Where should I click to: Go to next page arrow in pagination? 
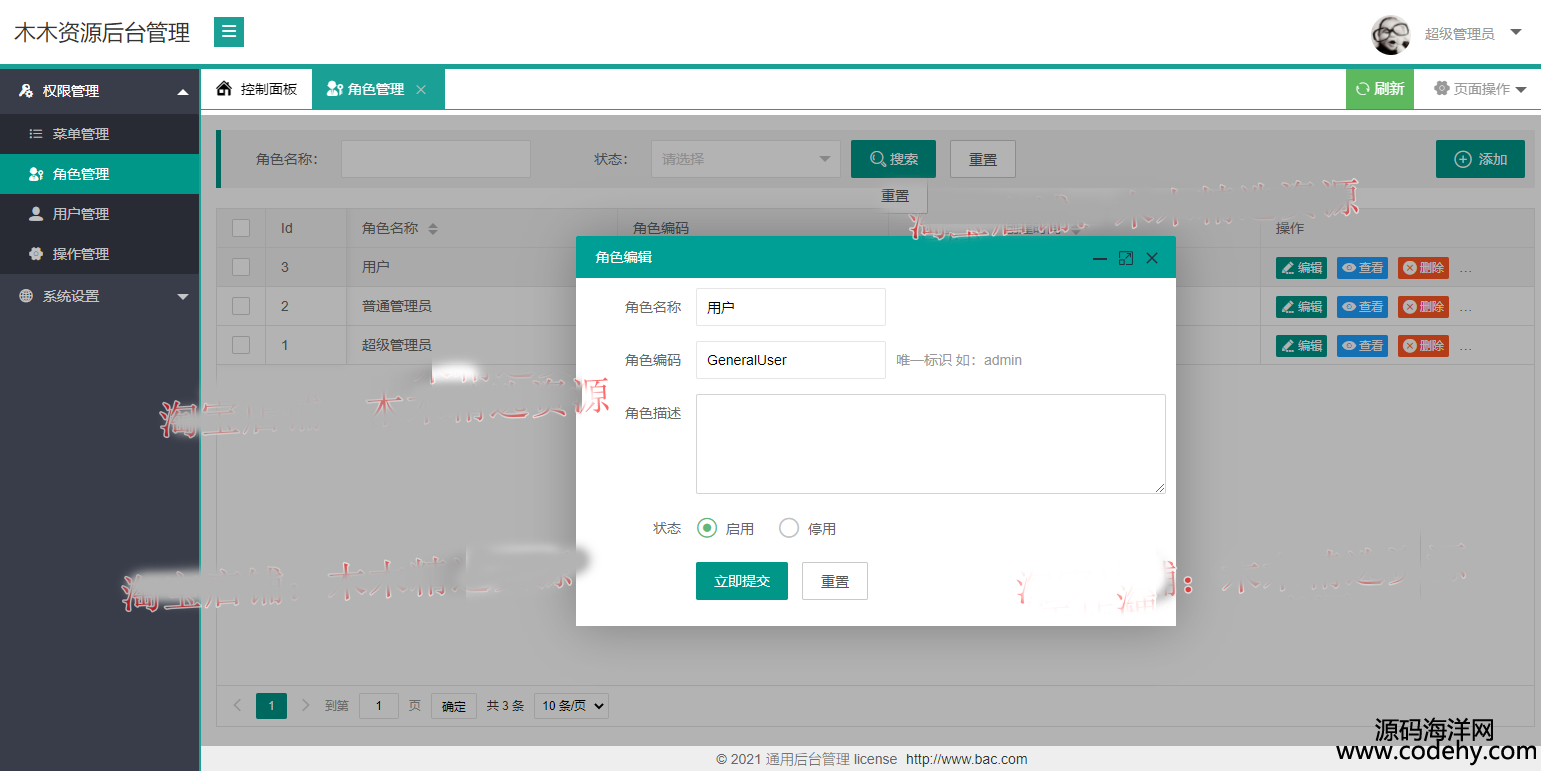click(305, 705)
